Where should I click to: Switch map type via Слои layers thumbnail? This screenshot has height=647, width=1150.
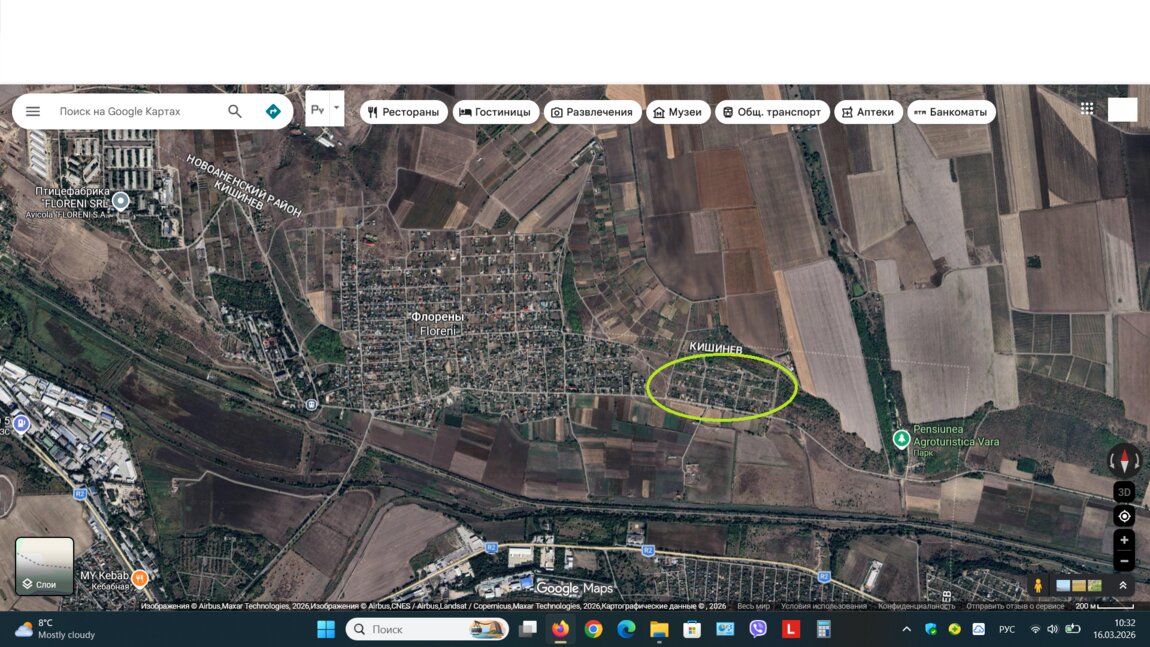[44, 566]
